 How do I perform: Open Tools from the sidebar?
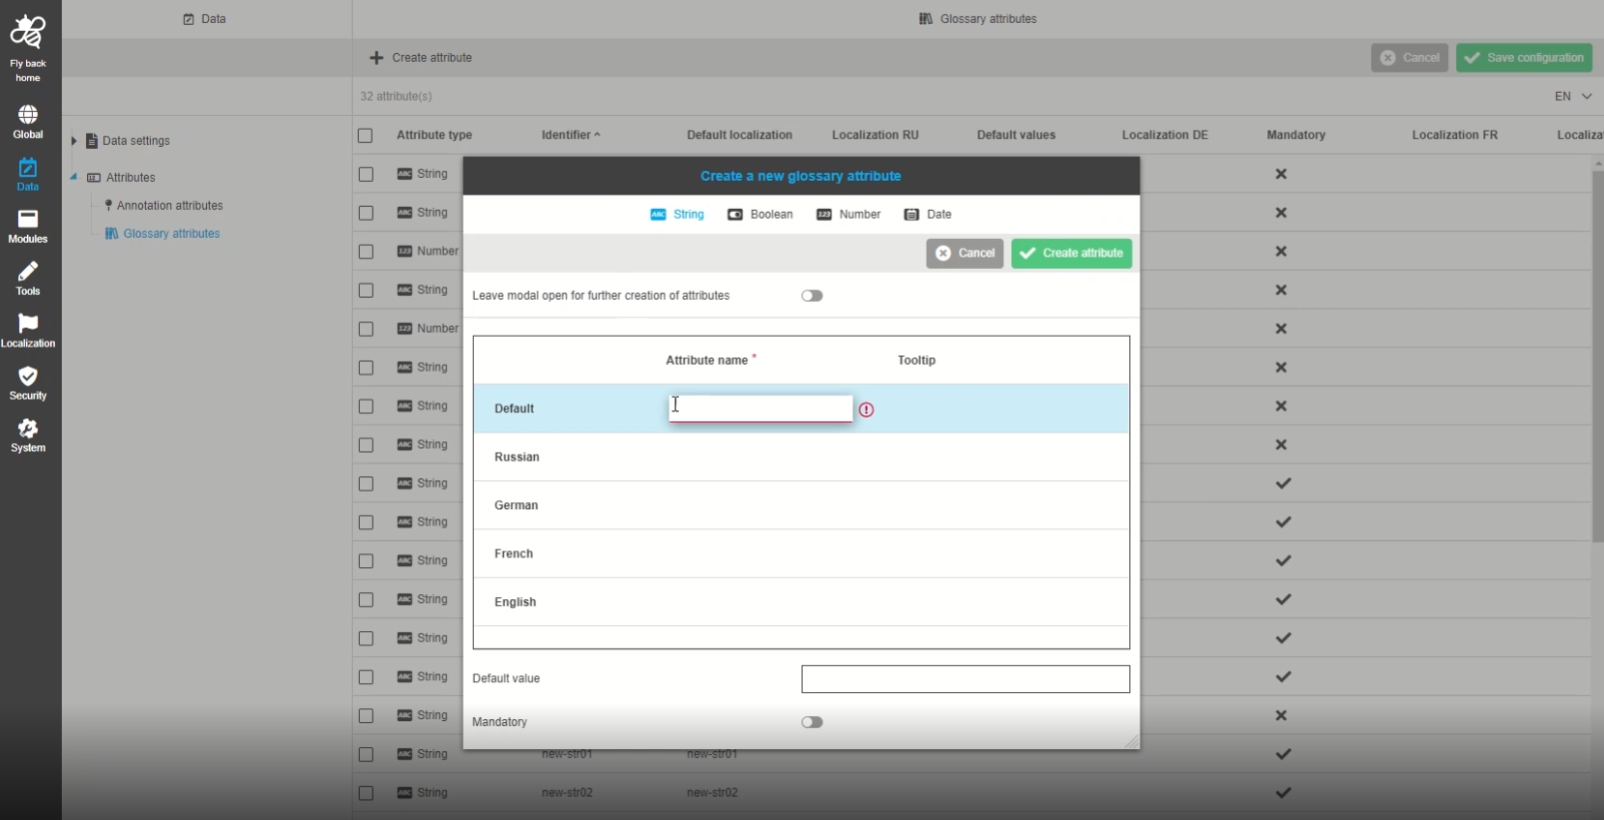point(28,279)
